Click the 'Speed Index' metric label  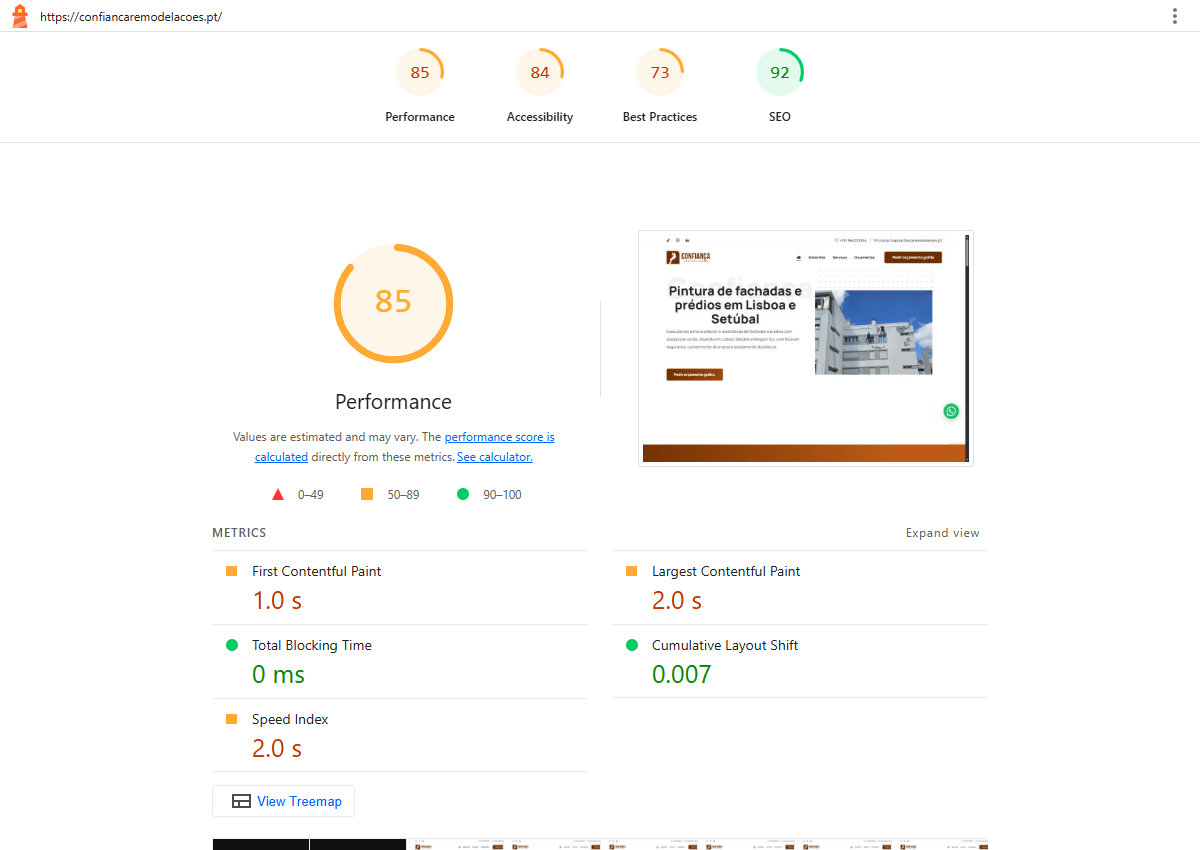(290, 719)
